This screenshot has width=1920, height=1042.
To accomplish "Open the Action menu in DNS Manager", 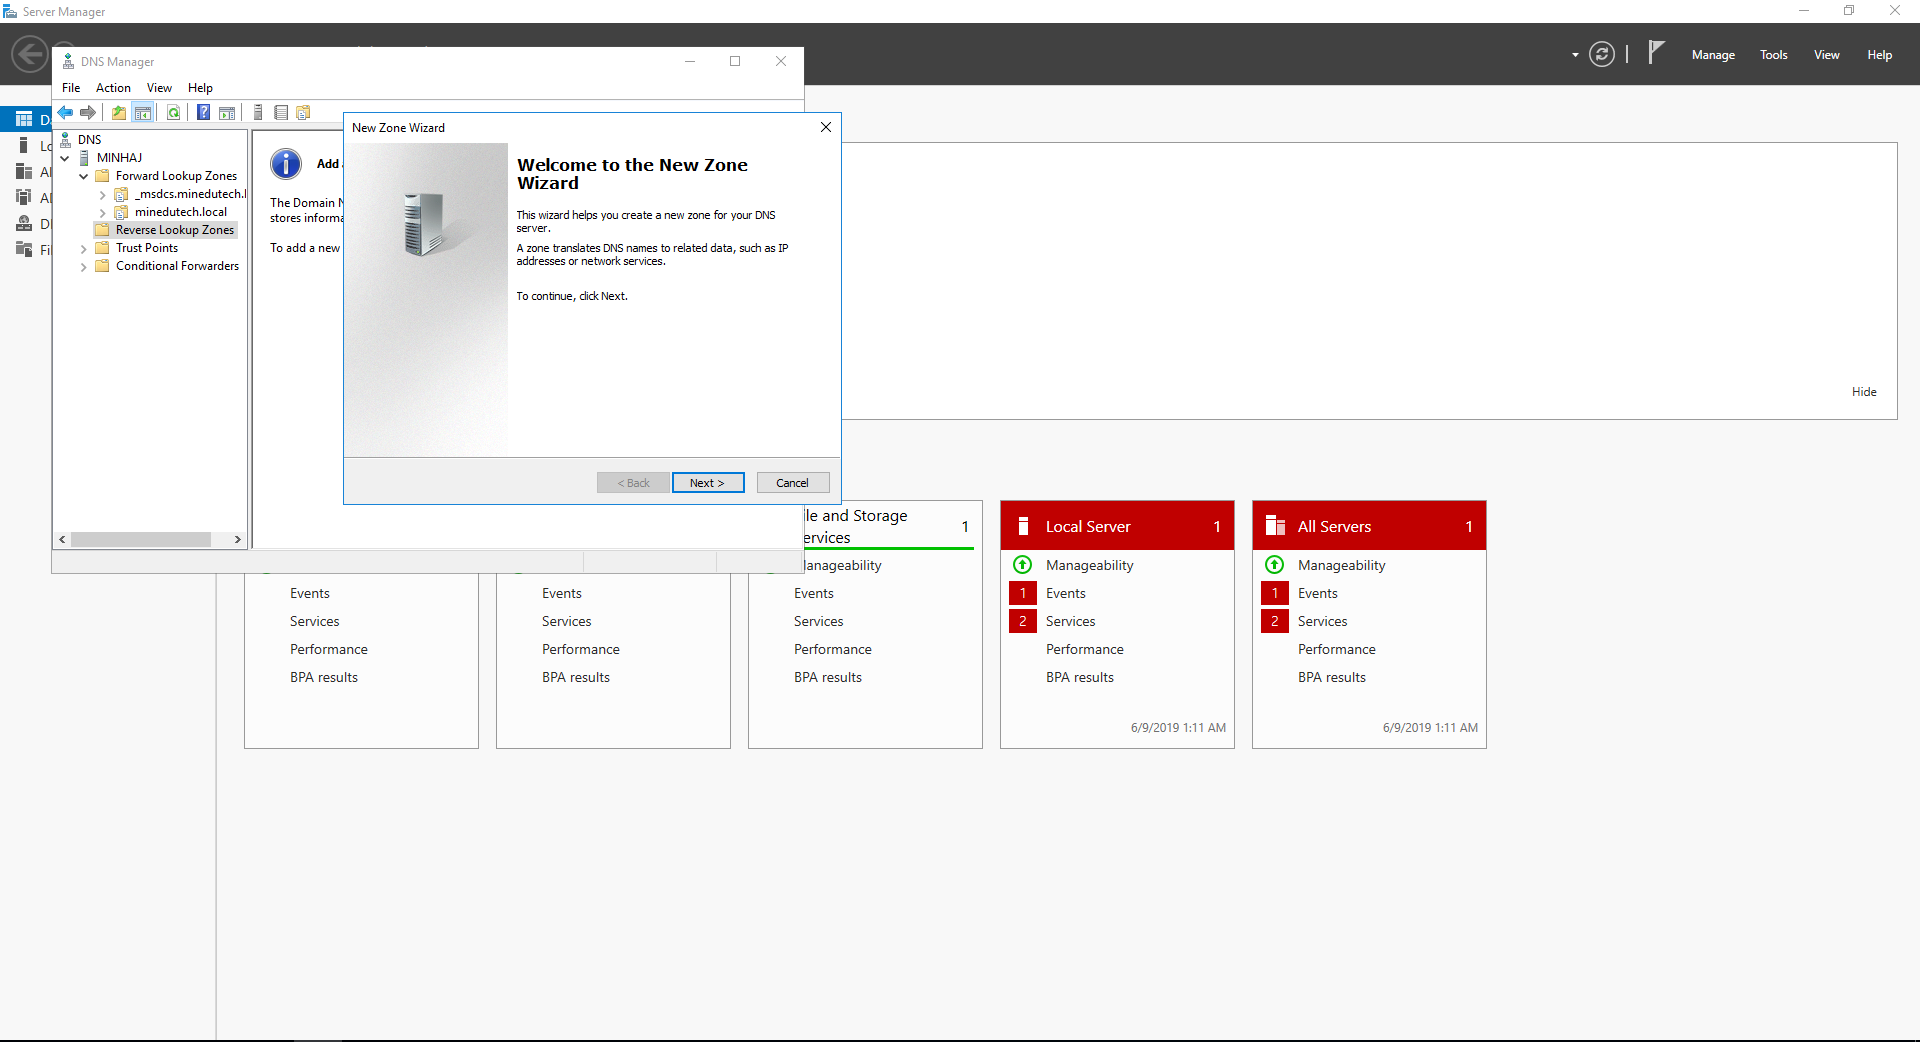I will pyautogui.click(x=113, y=88).
